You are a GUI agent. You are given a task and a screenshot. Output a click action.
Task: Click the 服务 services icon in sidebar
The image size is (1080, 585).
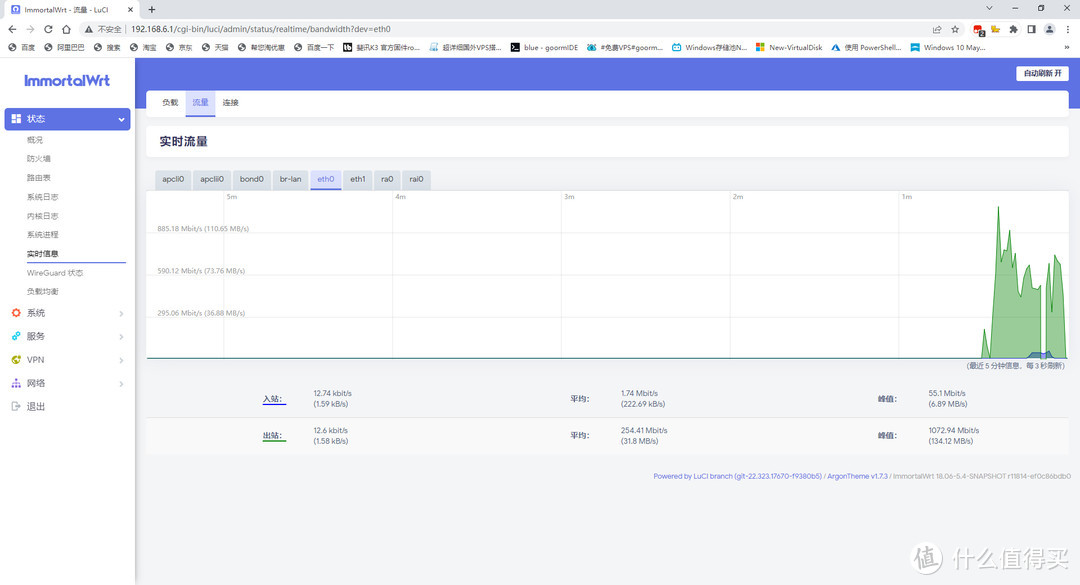(x=16, y=336)
